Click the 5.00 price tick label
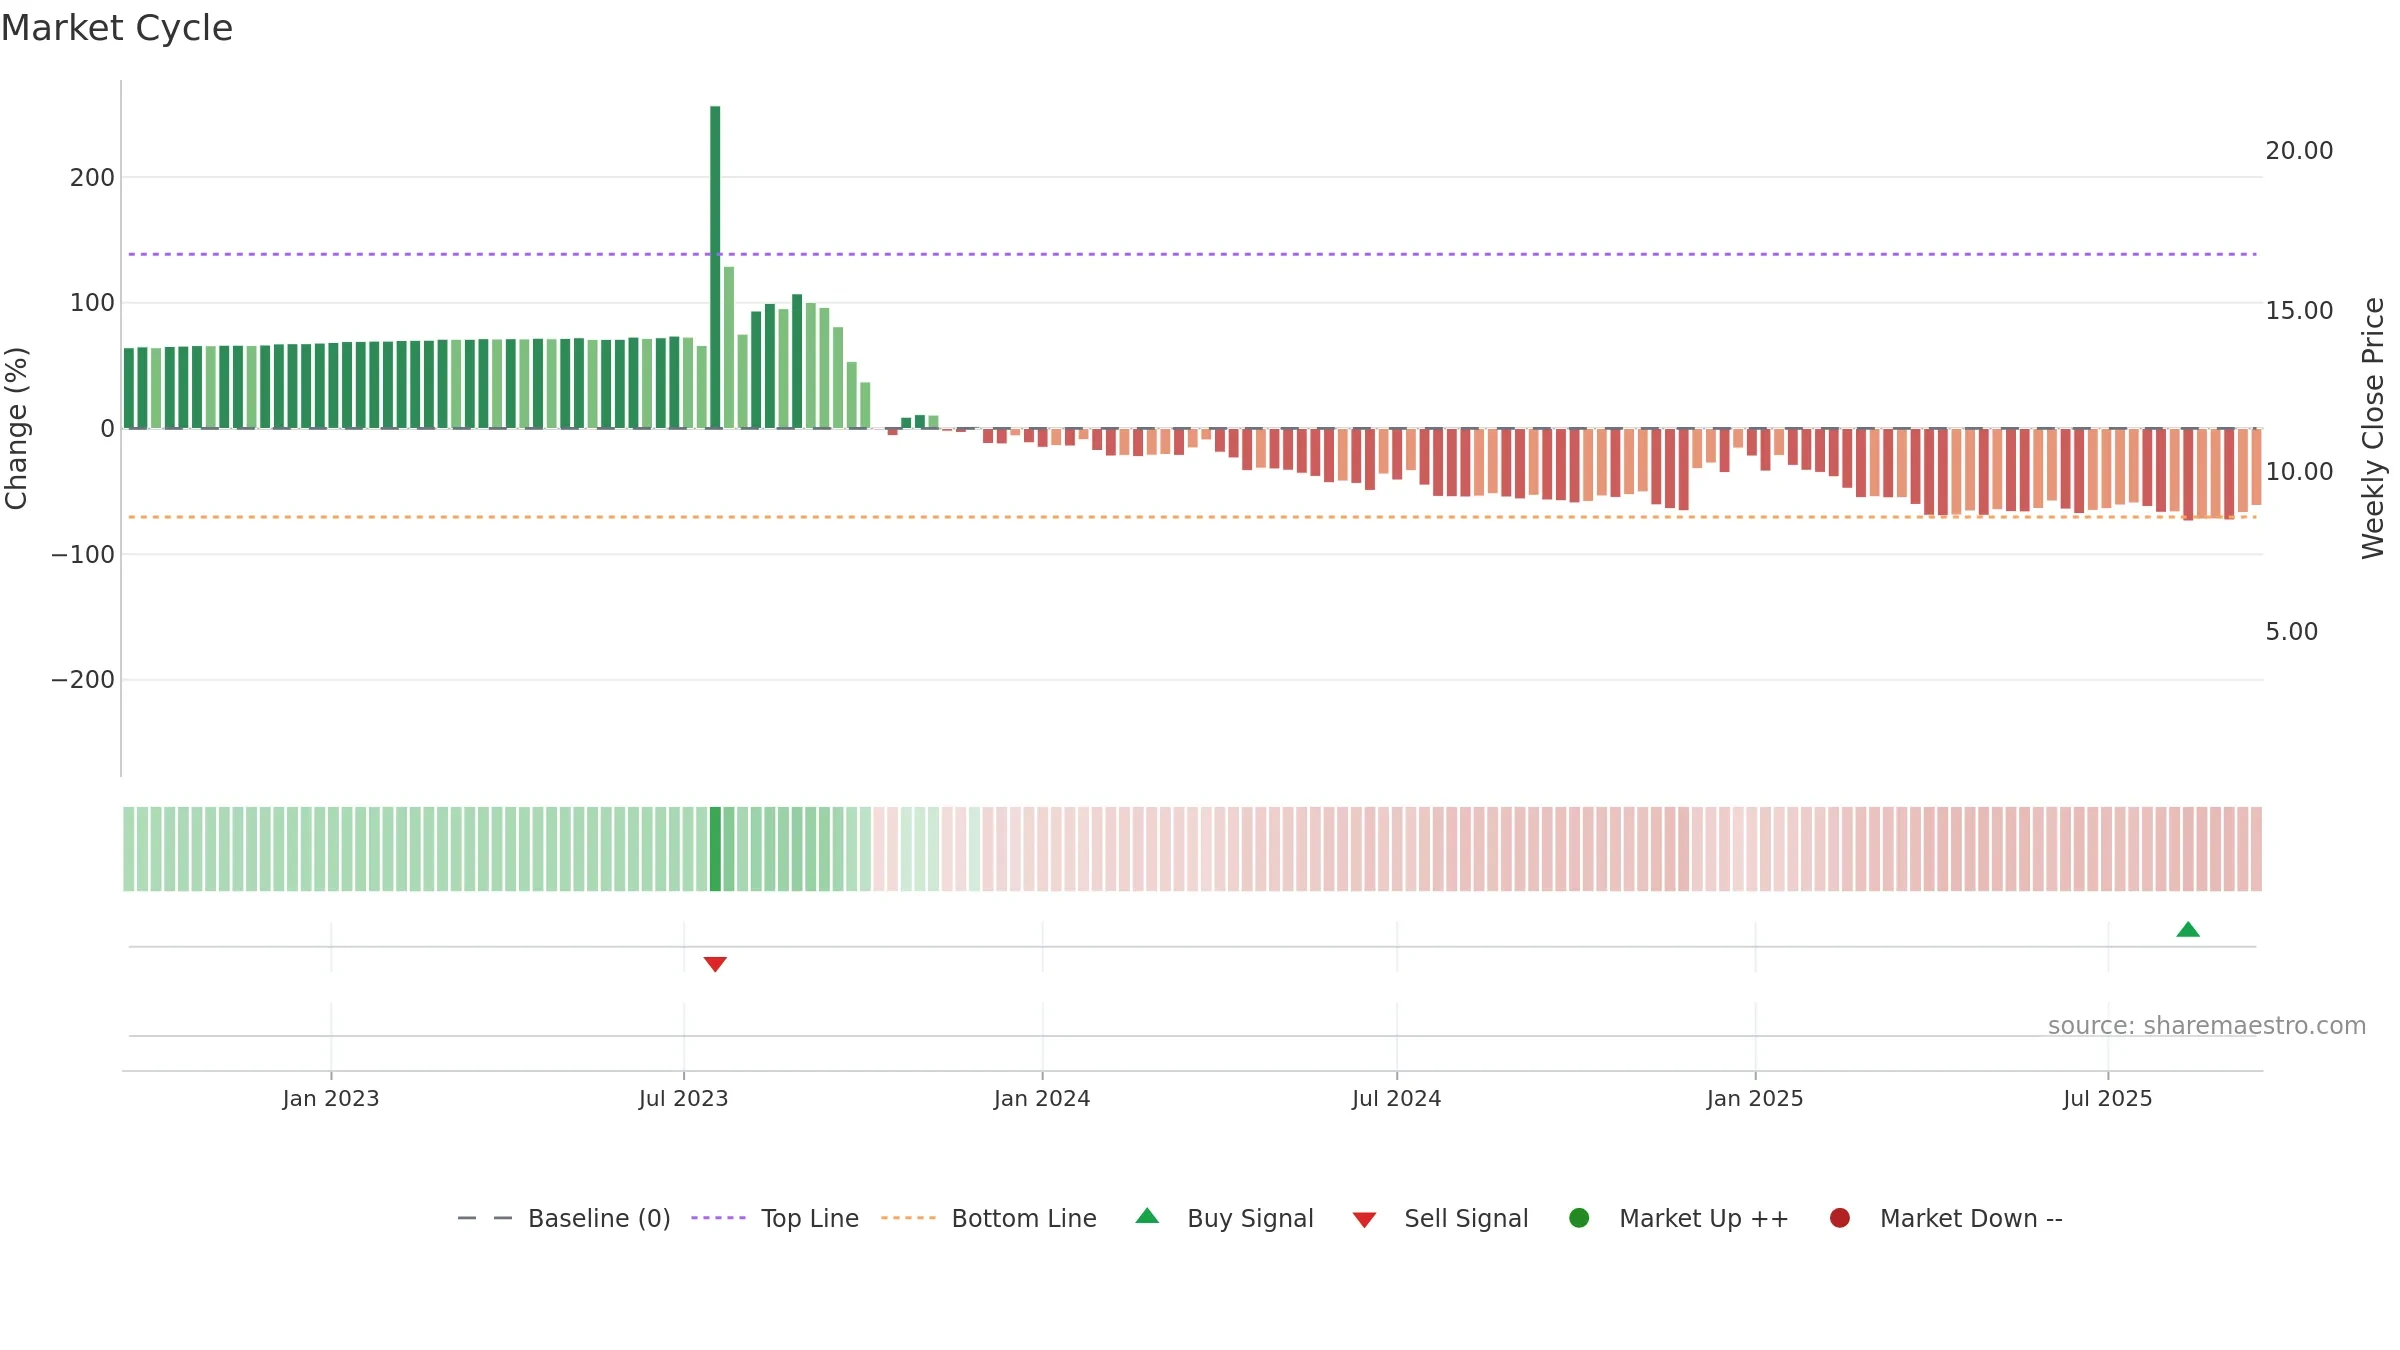Image resolution: width=2400 pixels, height=1350 pixels. click(2291, 632)
